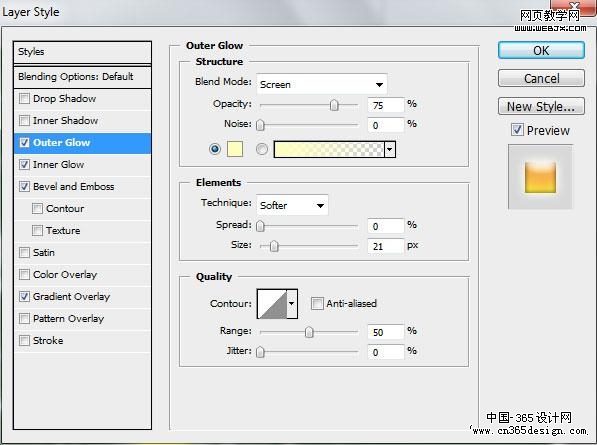Click the OK button

[x=541, y=50]
